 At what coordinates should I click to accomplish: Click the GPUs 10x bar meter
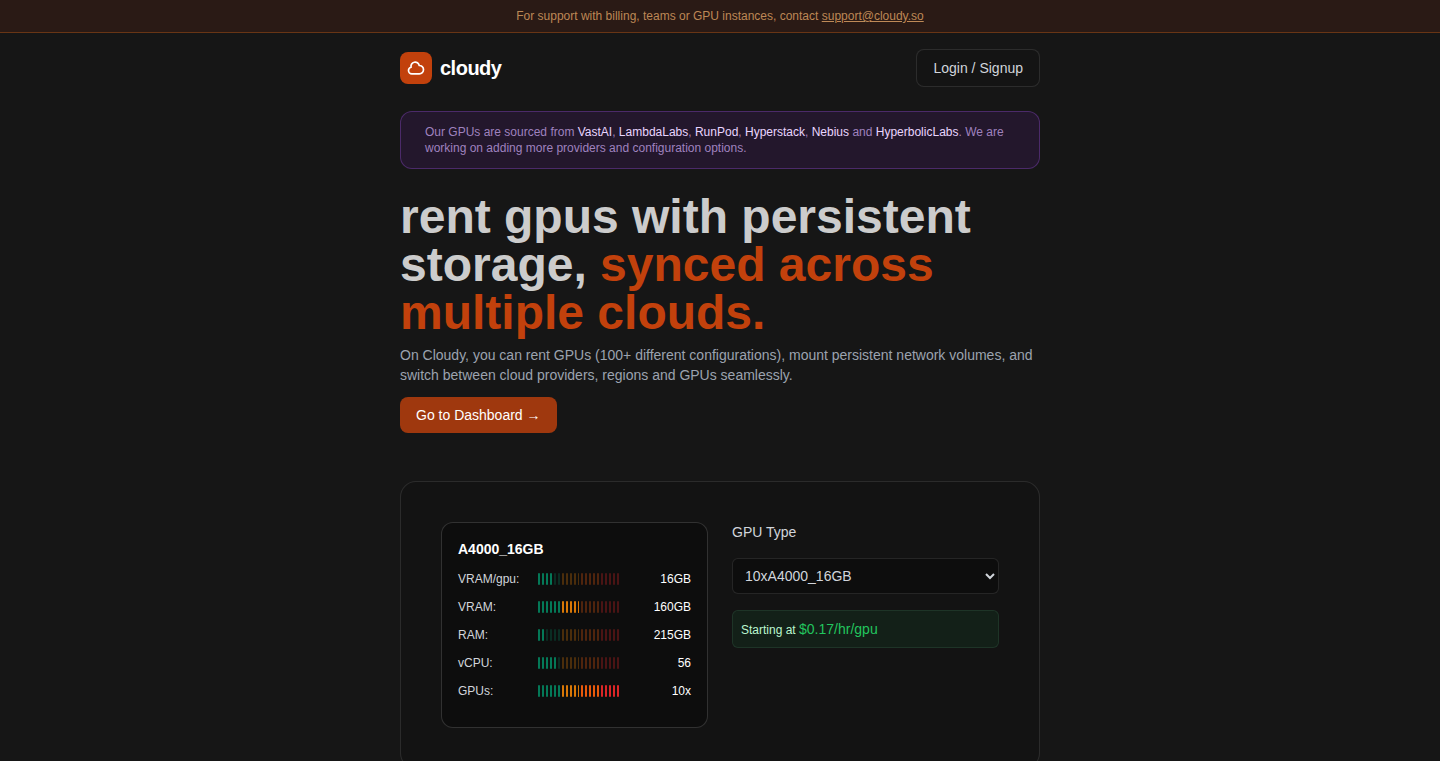pos(579,691)
